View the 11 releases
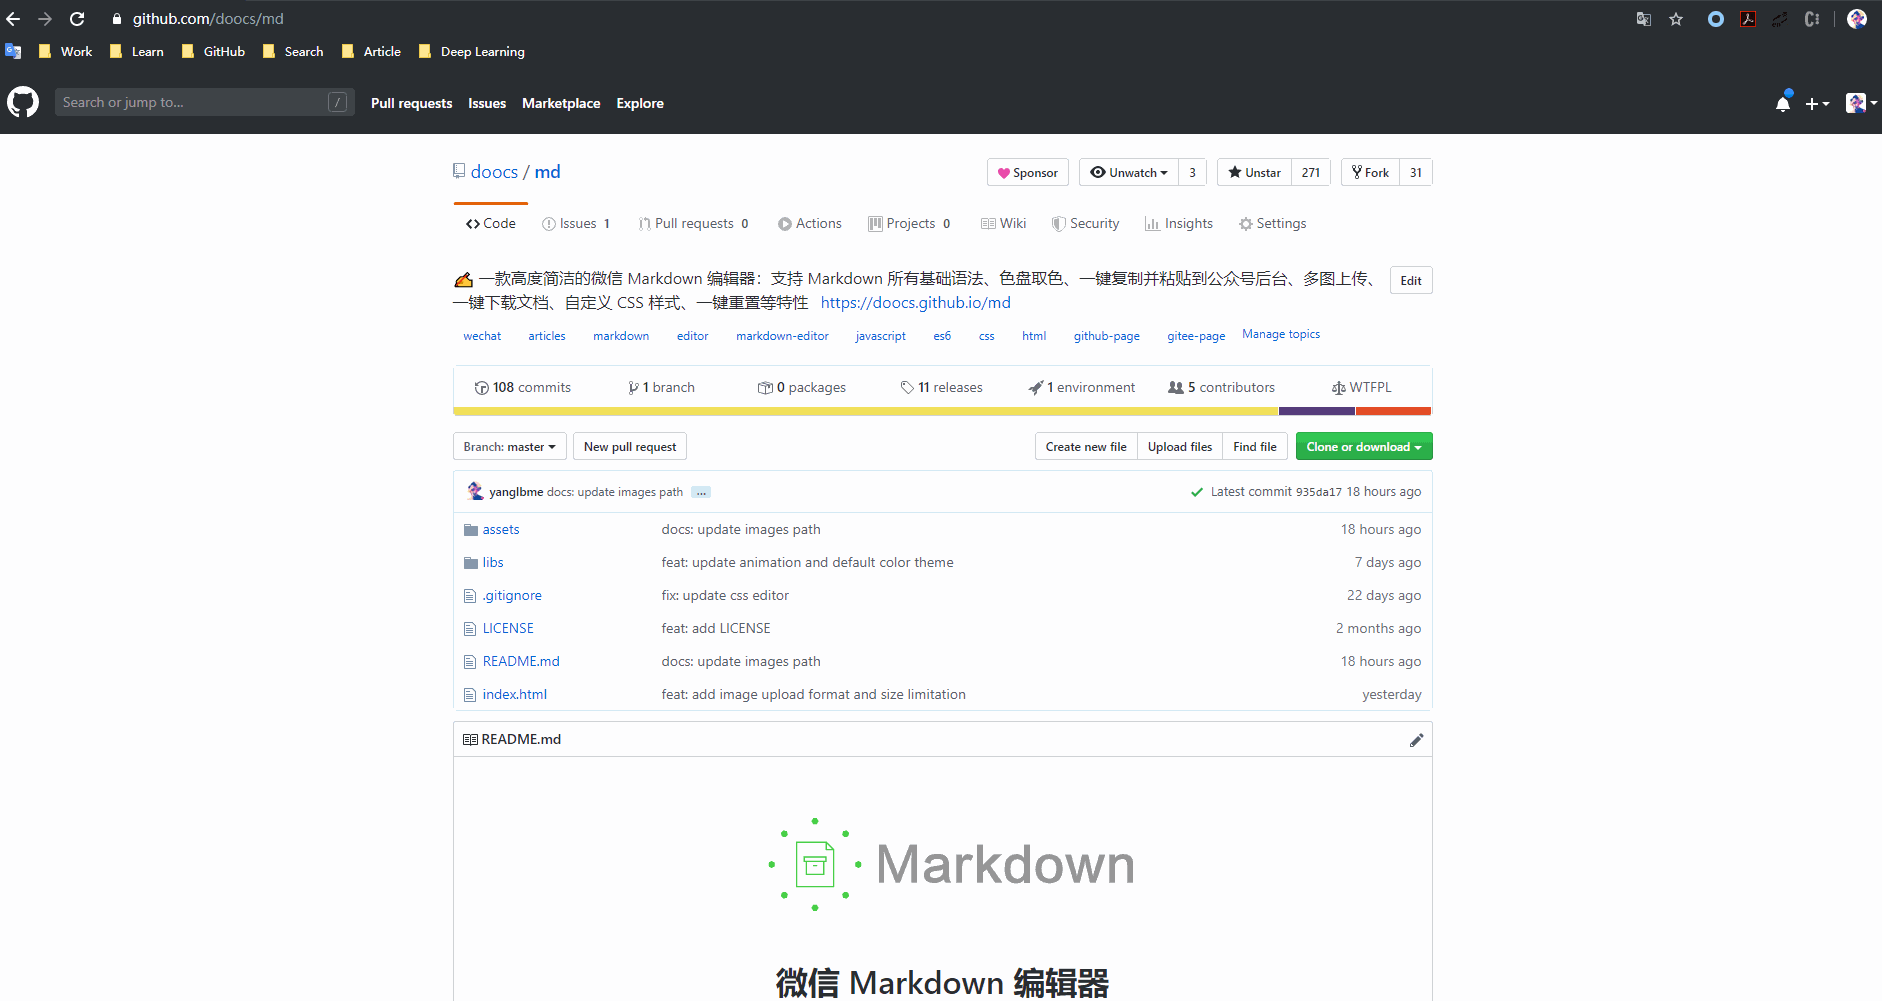 click(x=942, y=388)
